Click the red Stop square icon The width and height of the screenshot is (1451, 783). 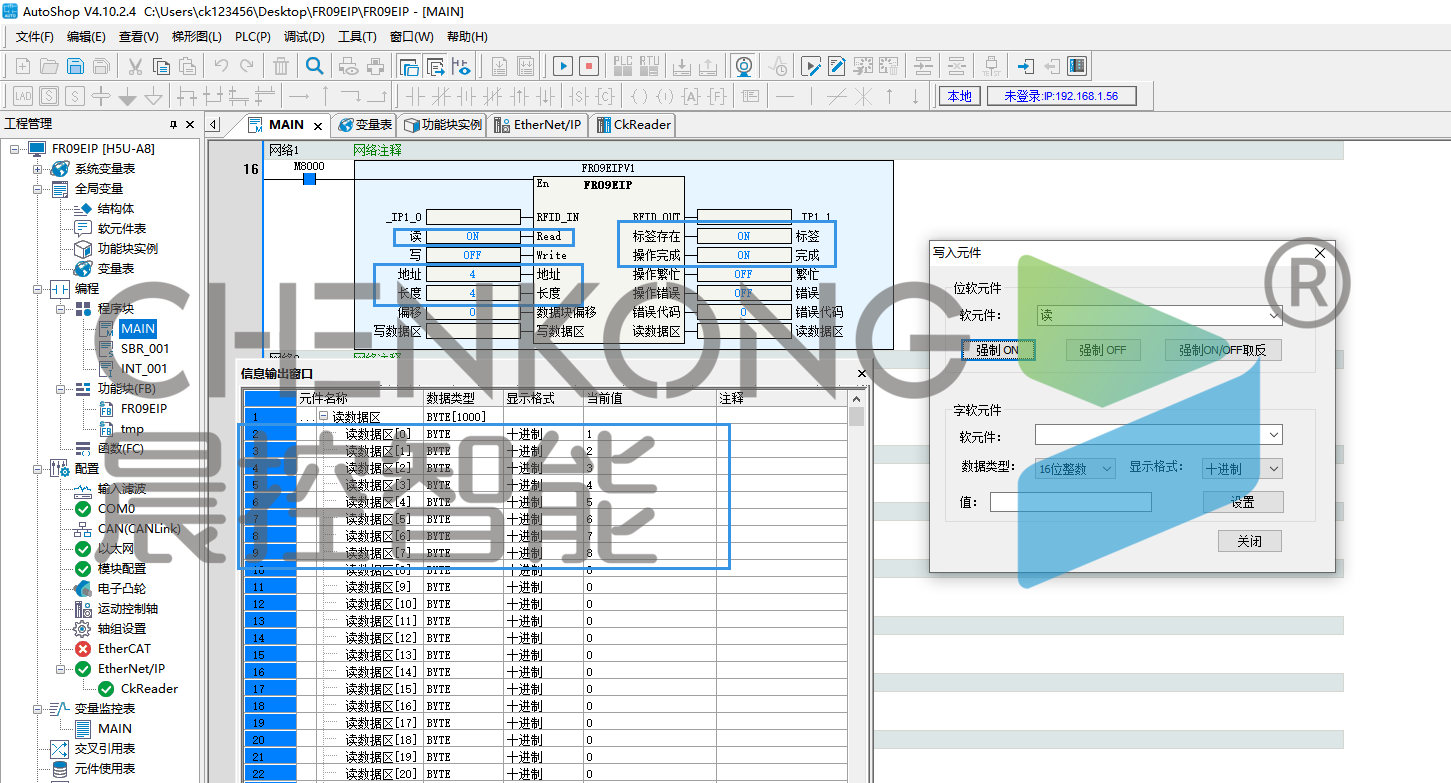[x=589, y=67]
